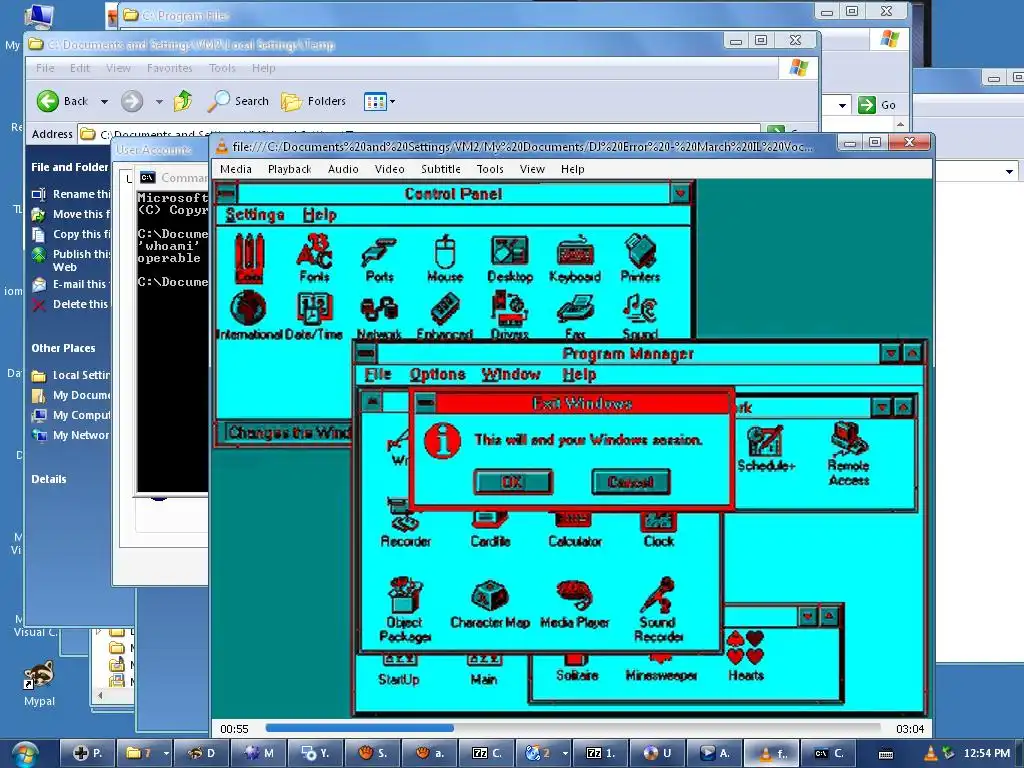Image resolution: width=1024 pixels, height=768 pixels.
Task: Open the Favorites menu in Explorer
Action: point(170,68)
